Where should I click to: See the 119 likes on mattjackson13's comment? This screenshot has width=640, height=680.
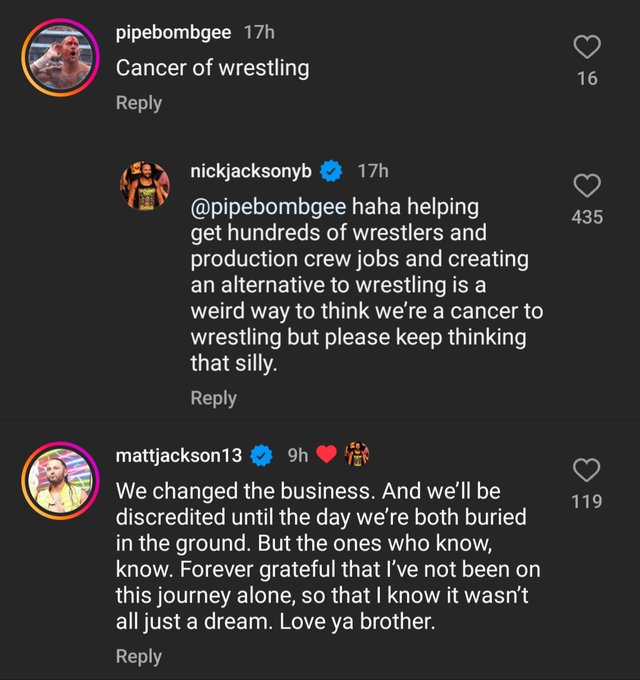point(587,501)
